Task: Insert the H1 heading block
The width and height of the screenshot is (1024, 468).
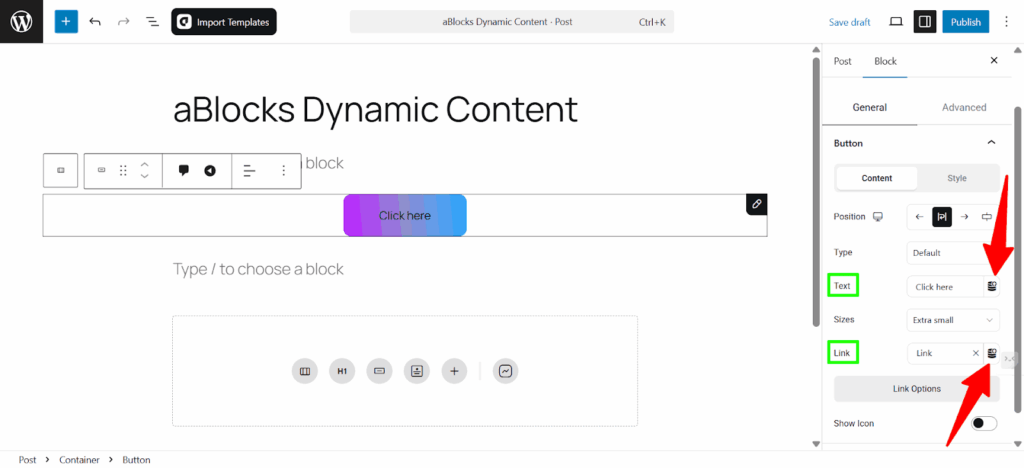Action: click(342, 371)
